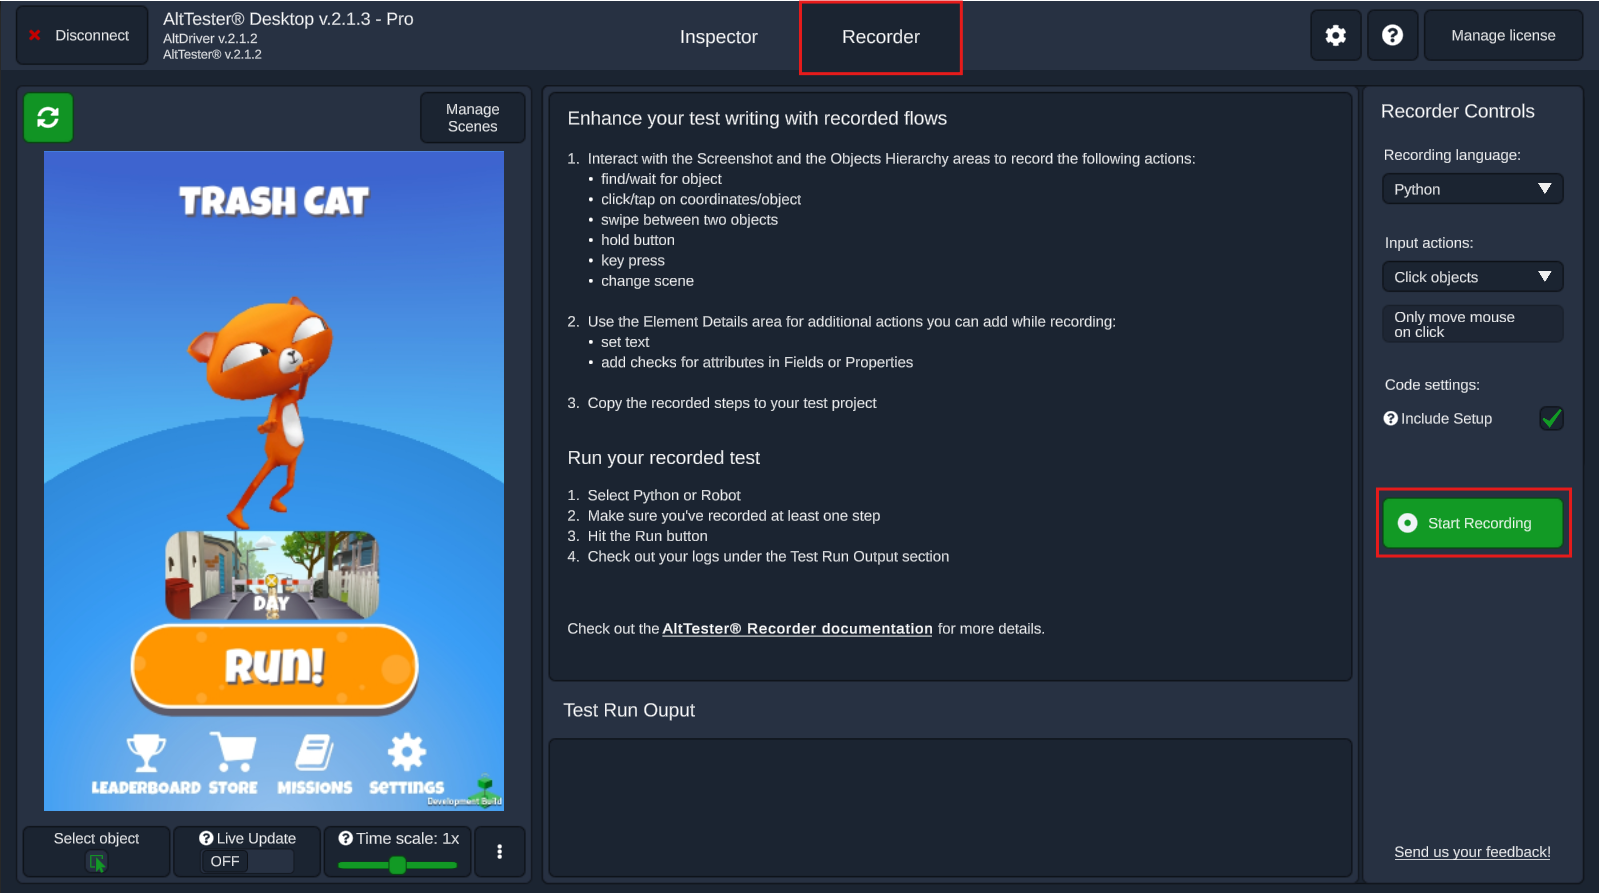Toggle the Live Update OFF switch
Screen dimensions: 1599x893
[247, 861]
